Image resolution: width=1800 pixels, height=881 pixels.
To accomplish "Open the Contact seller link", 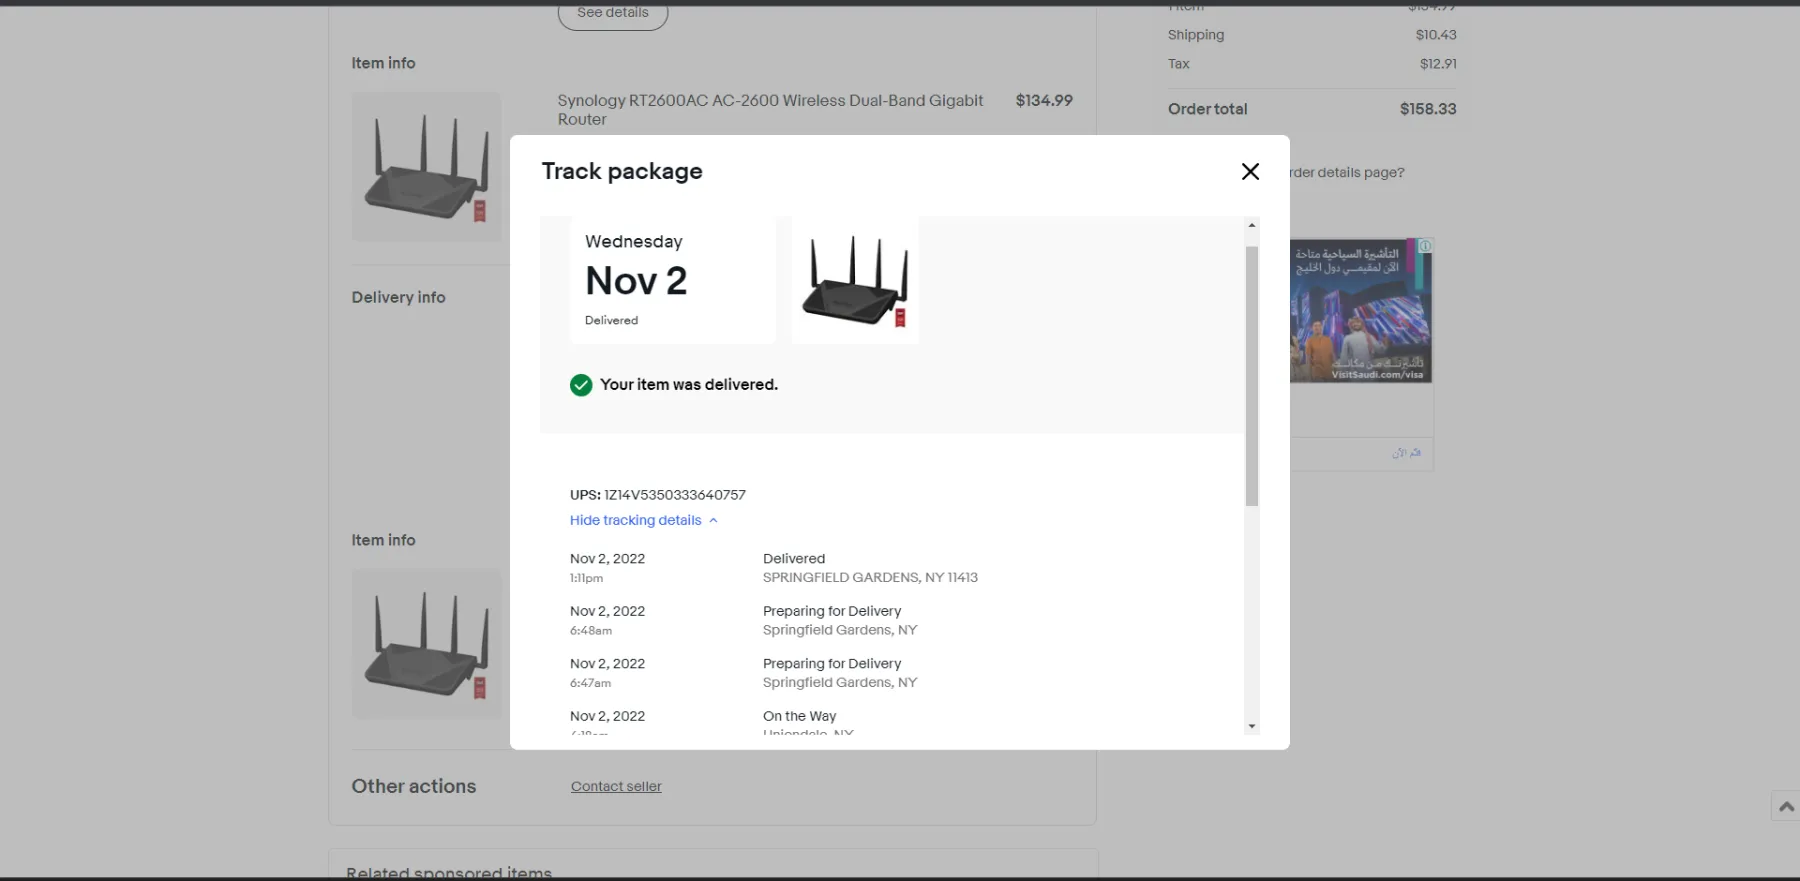I will coord(616,787).
